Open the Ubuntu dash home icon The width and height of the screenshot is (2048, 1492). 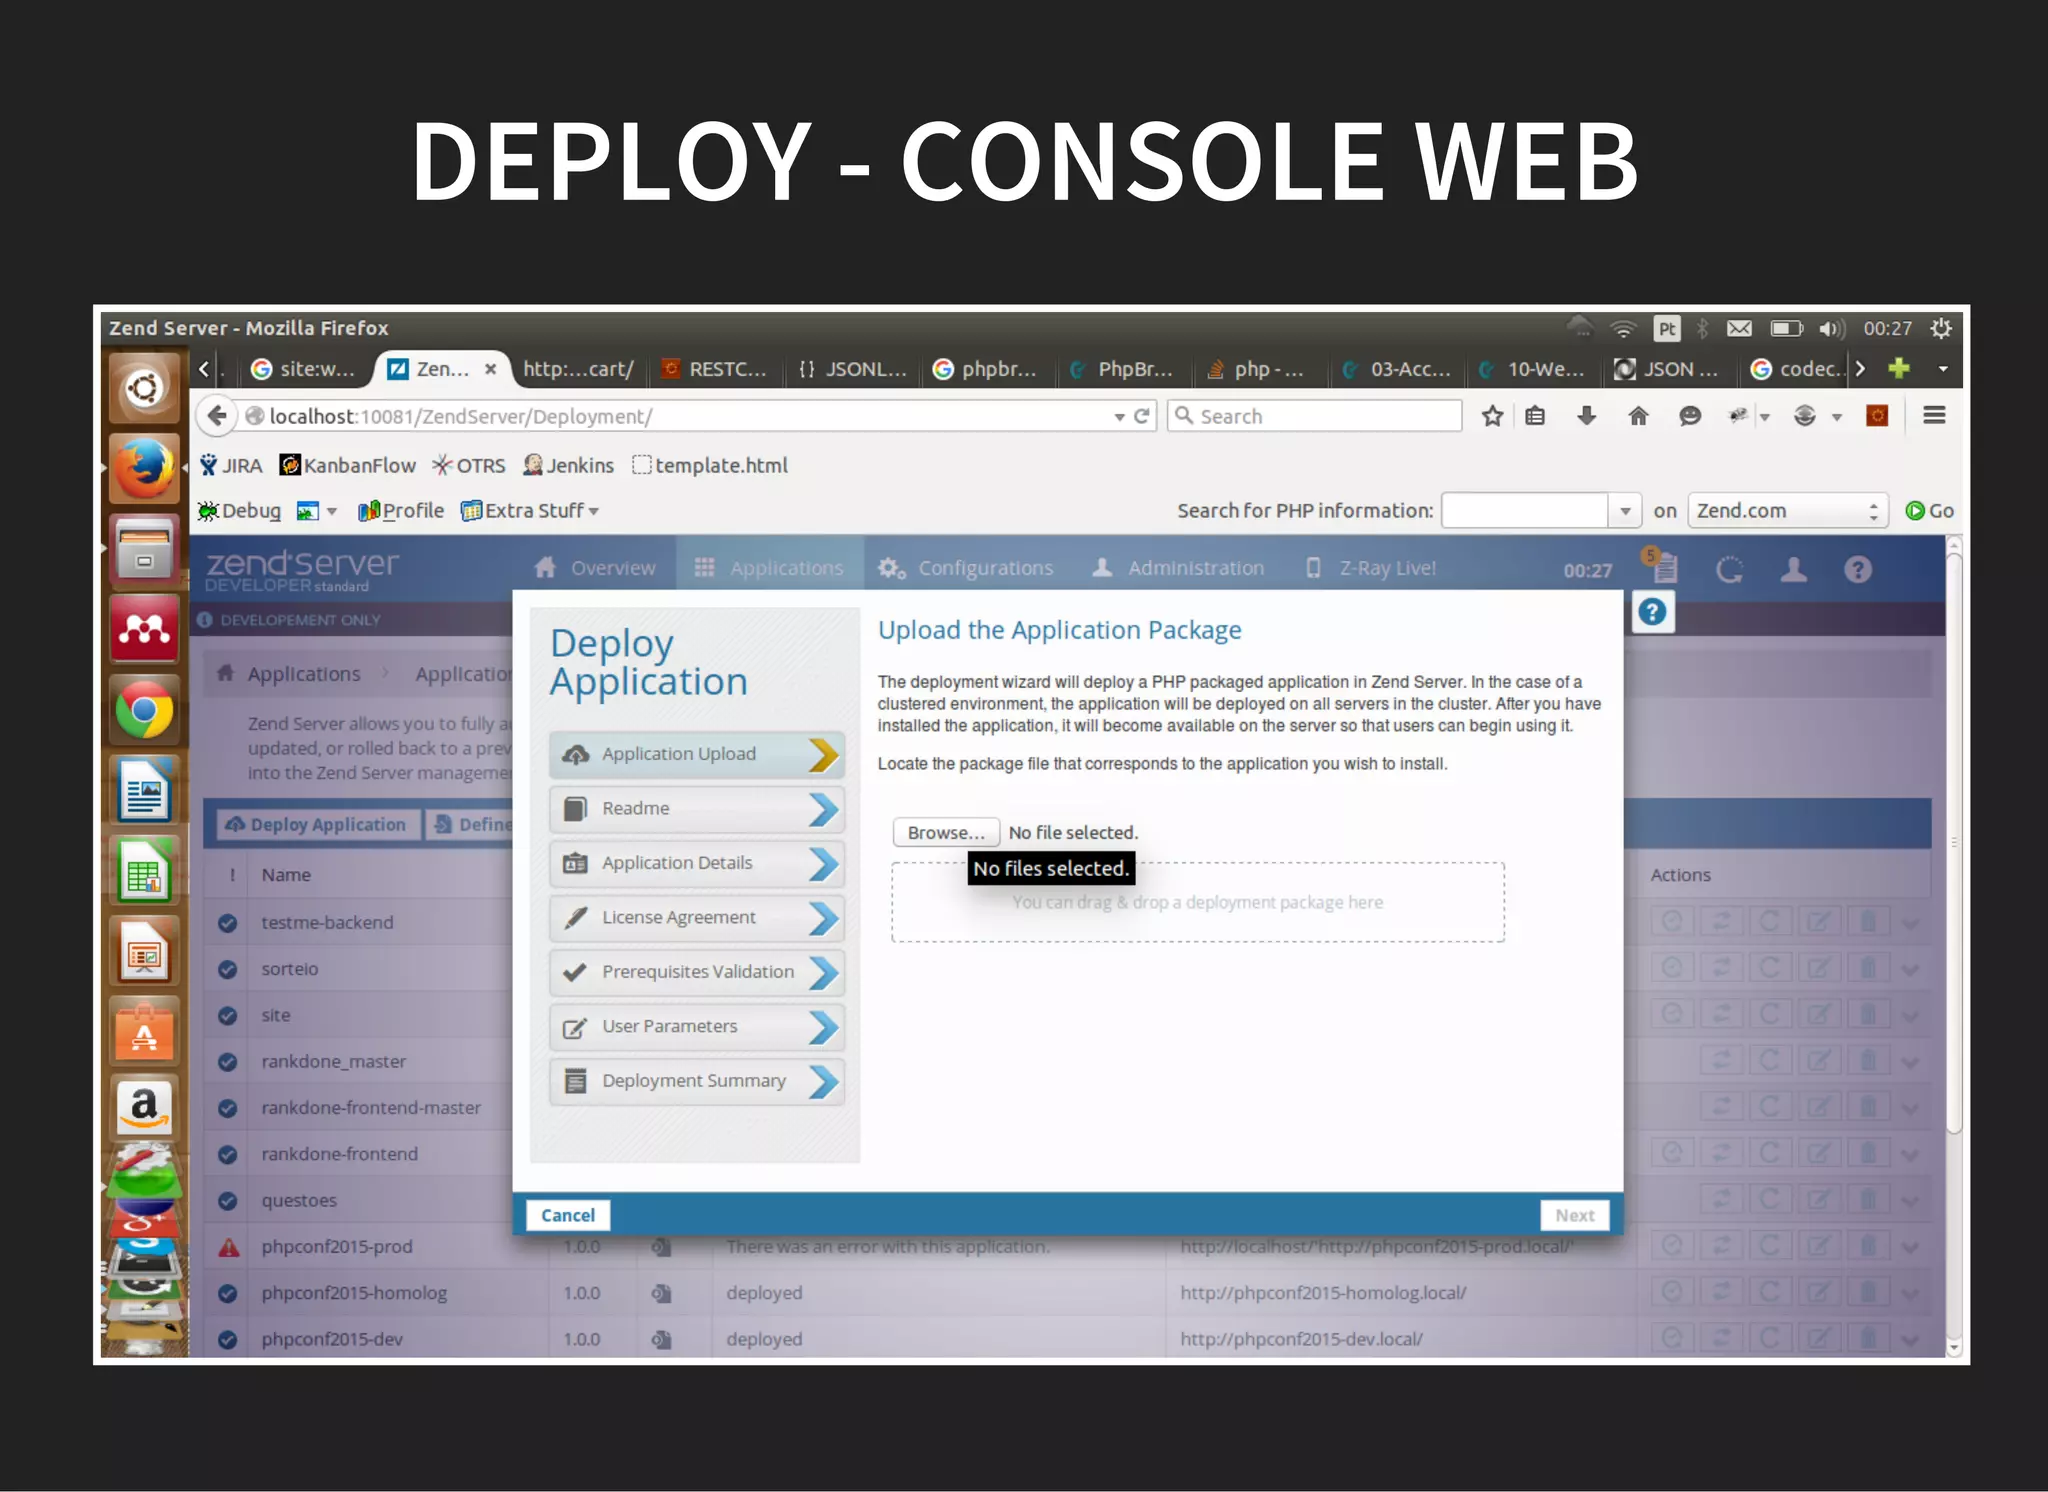pyautogui.click(x=145, y=388)
